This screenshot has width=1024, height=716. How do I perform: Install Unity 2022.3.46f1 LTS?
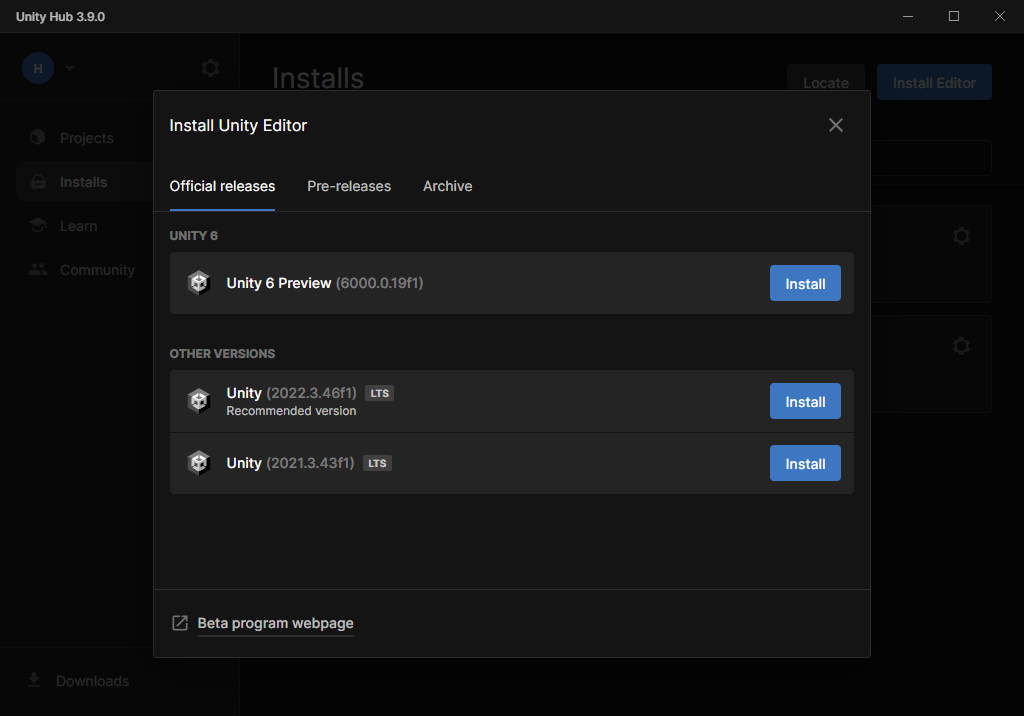[805, 401]
